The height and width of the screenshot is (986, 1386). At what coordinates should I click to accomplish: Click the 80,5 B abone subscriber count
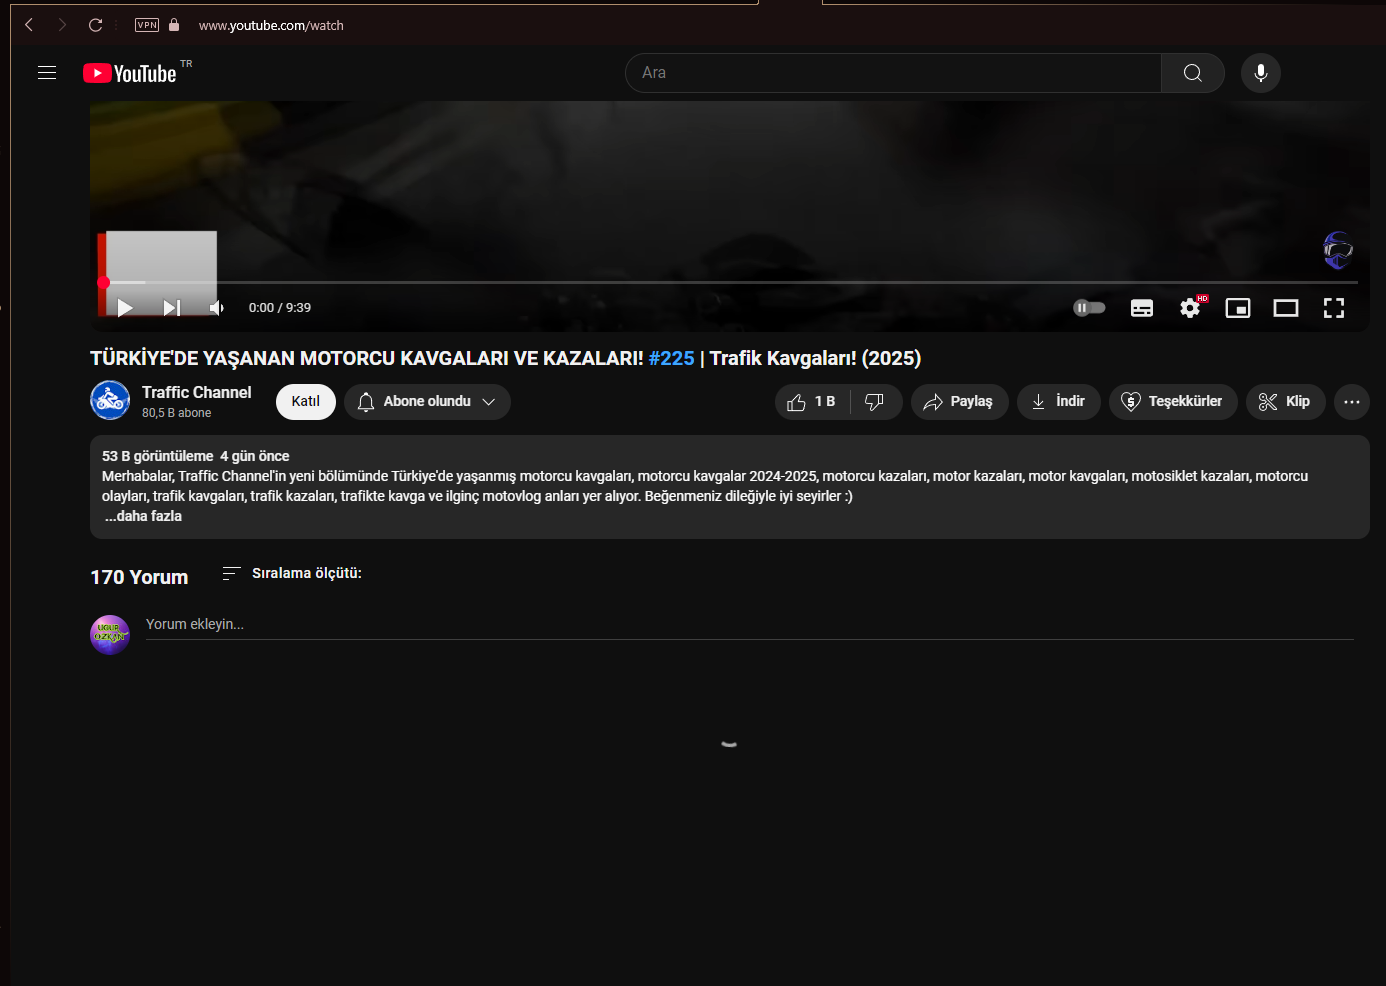(177, 413)
